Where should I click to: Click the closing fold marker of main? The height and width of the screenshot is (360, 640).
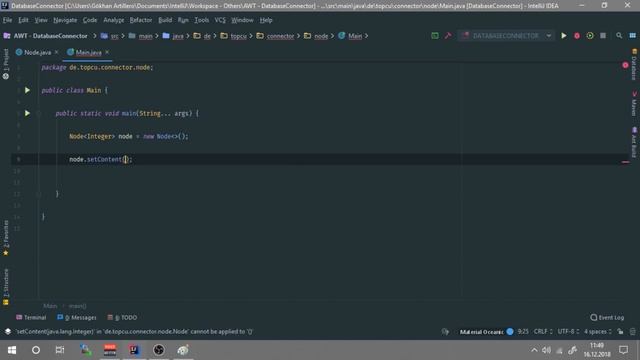(39, 194)
